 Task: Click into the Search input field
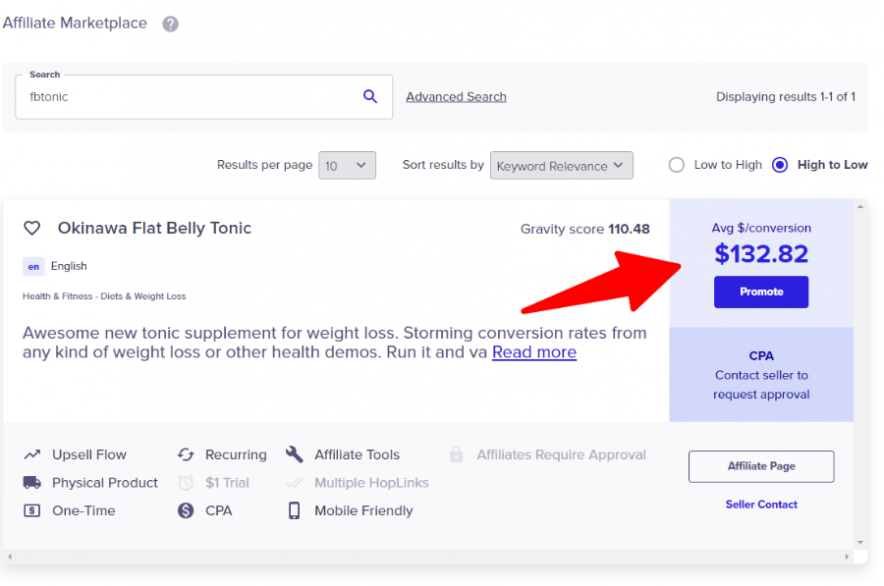[x=190, y=98]
